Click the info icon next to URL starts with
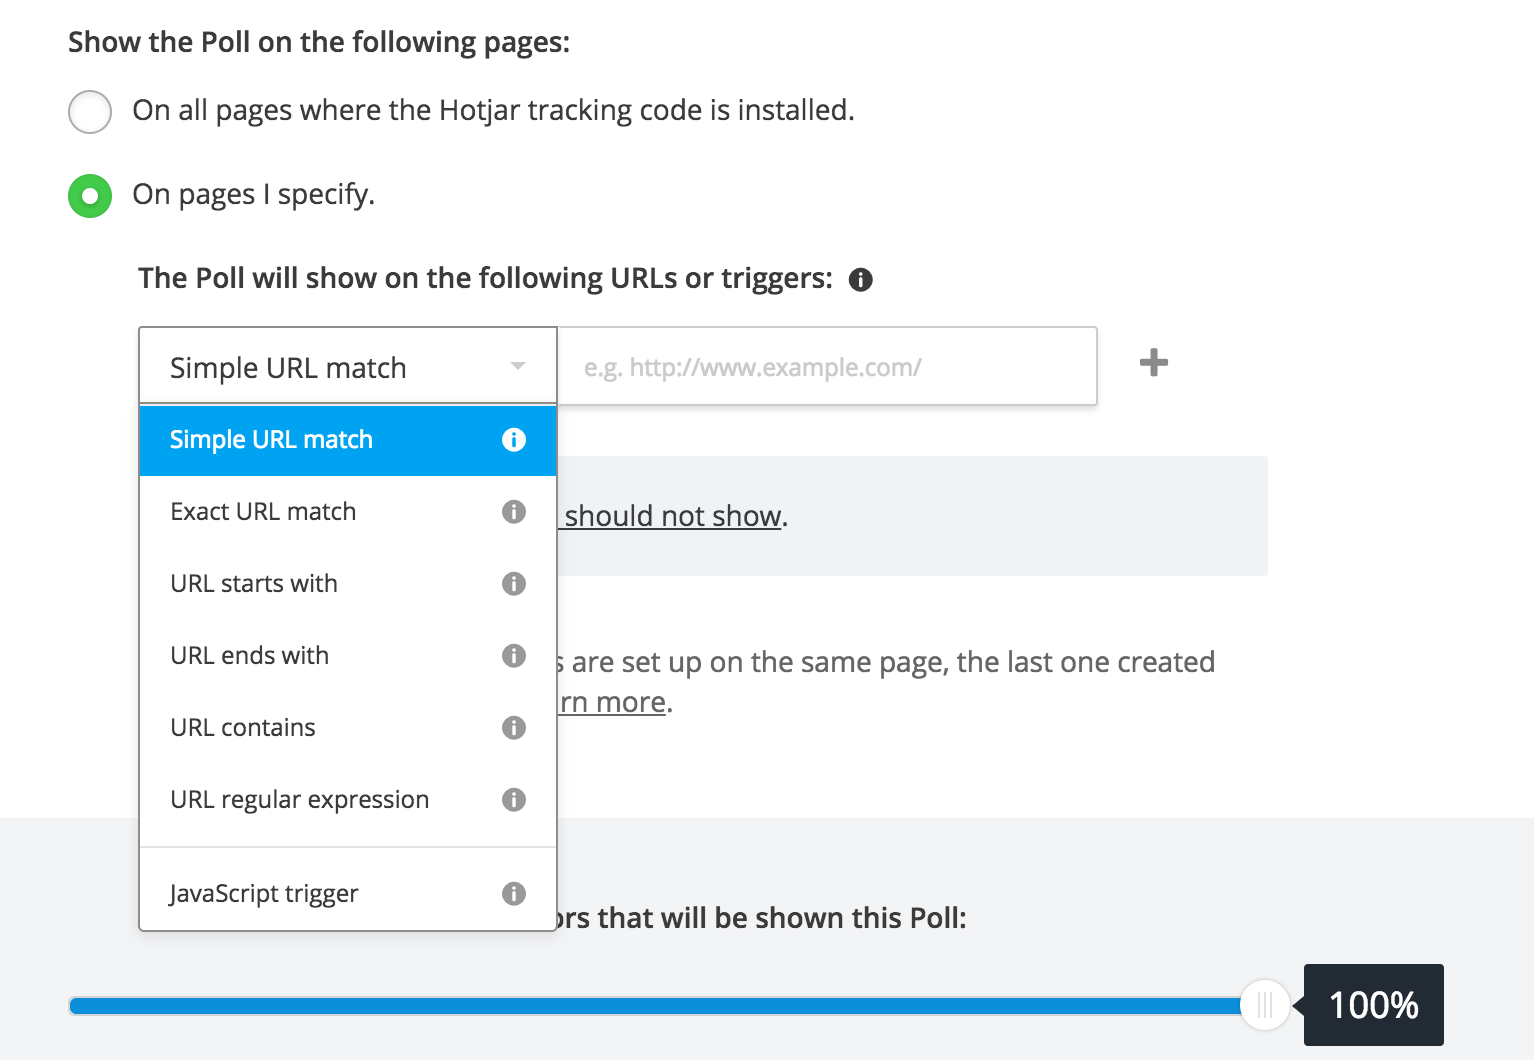The image size is (1534, 1060). coord(514,583)
